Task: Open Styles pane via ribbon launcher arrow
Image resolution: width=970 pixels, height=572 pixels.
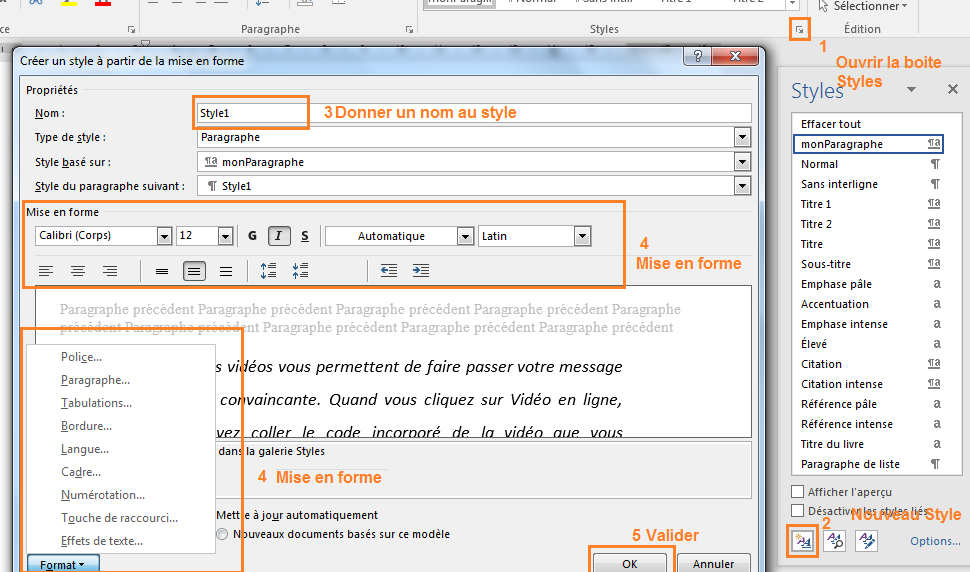Action: tap(800, 29)
